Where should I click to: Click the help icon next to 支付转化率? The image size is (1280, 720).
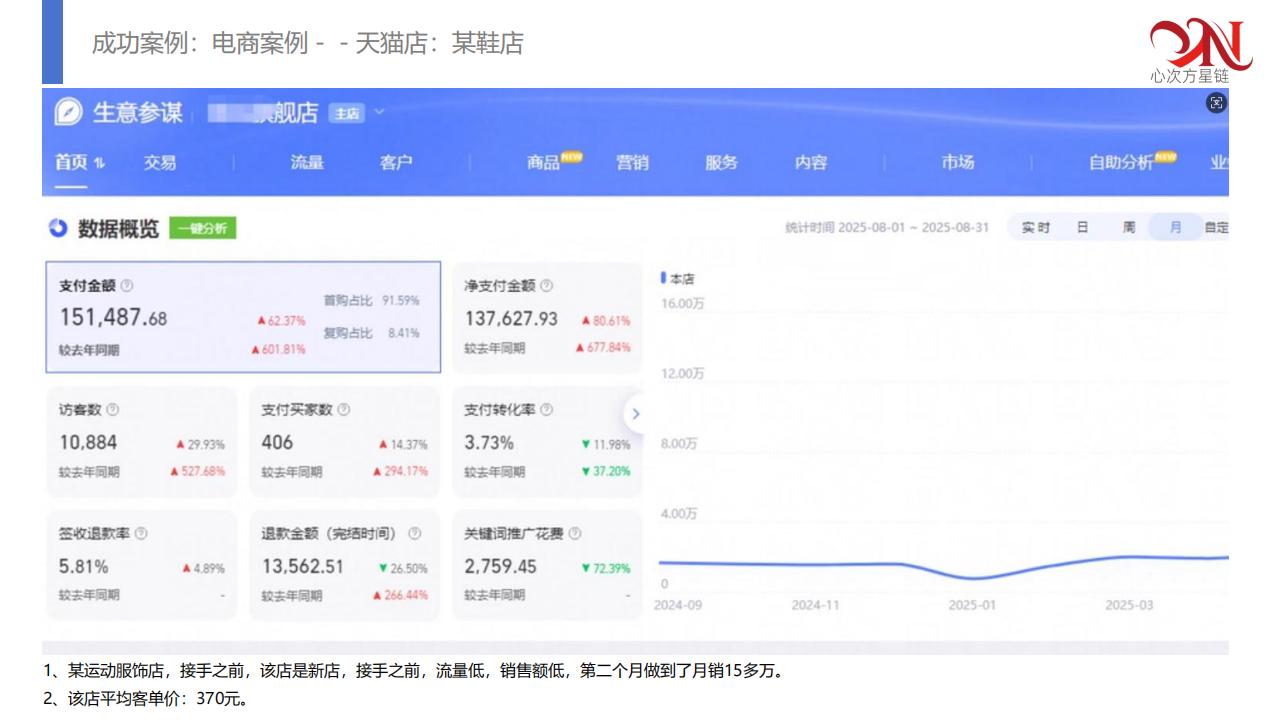pos(546,410)
